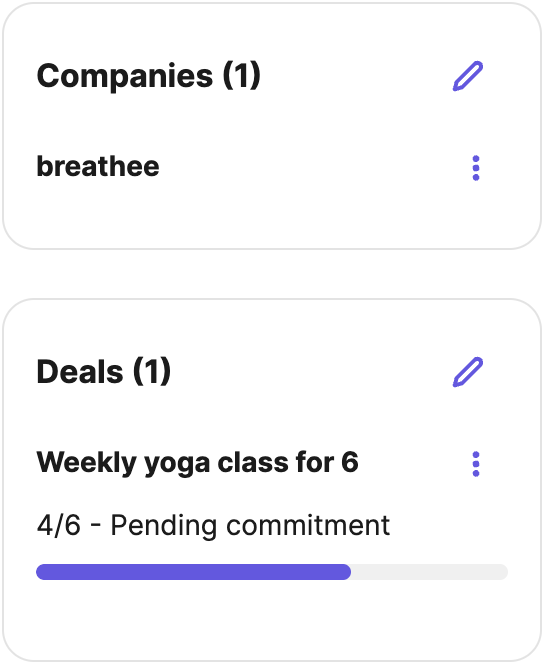
Task: Edit deals using the pencil icon
Action: point(468,372)
